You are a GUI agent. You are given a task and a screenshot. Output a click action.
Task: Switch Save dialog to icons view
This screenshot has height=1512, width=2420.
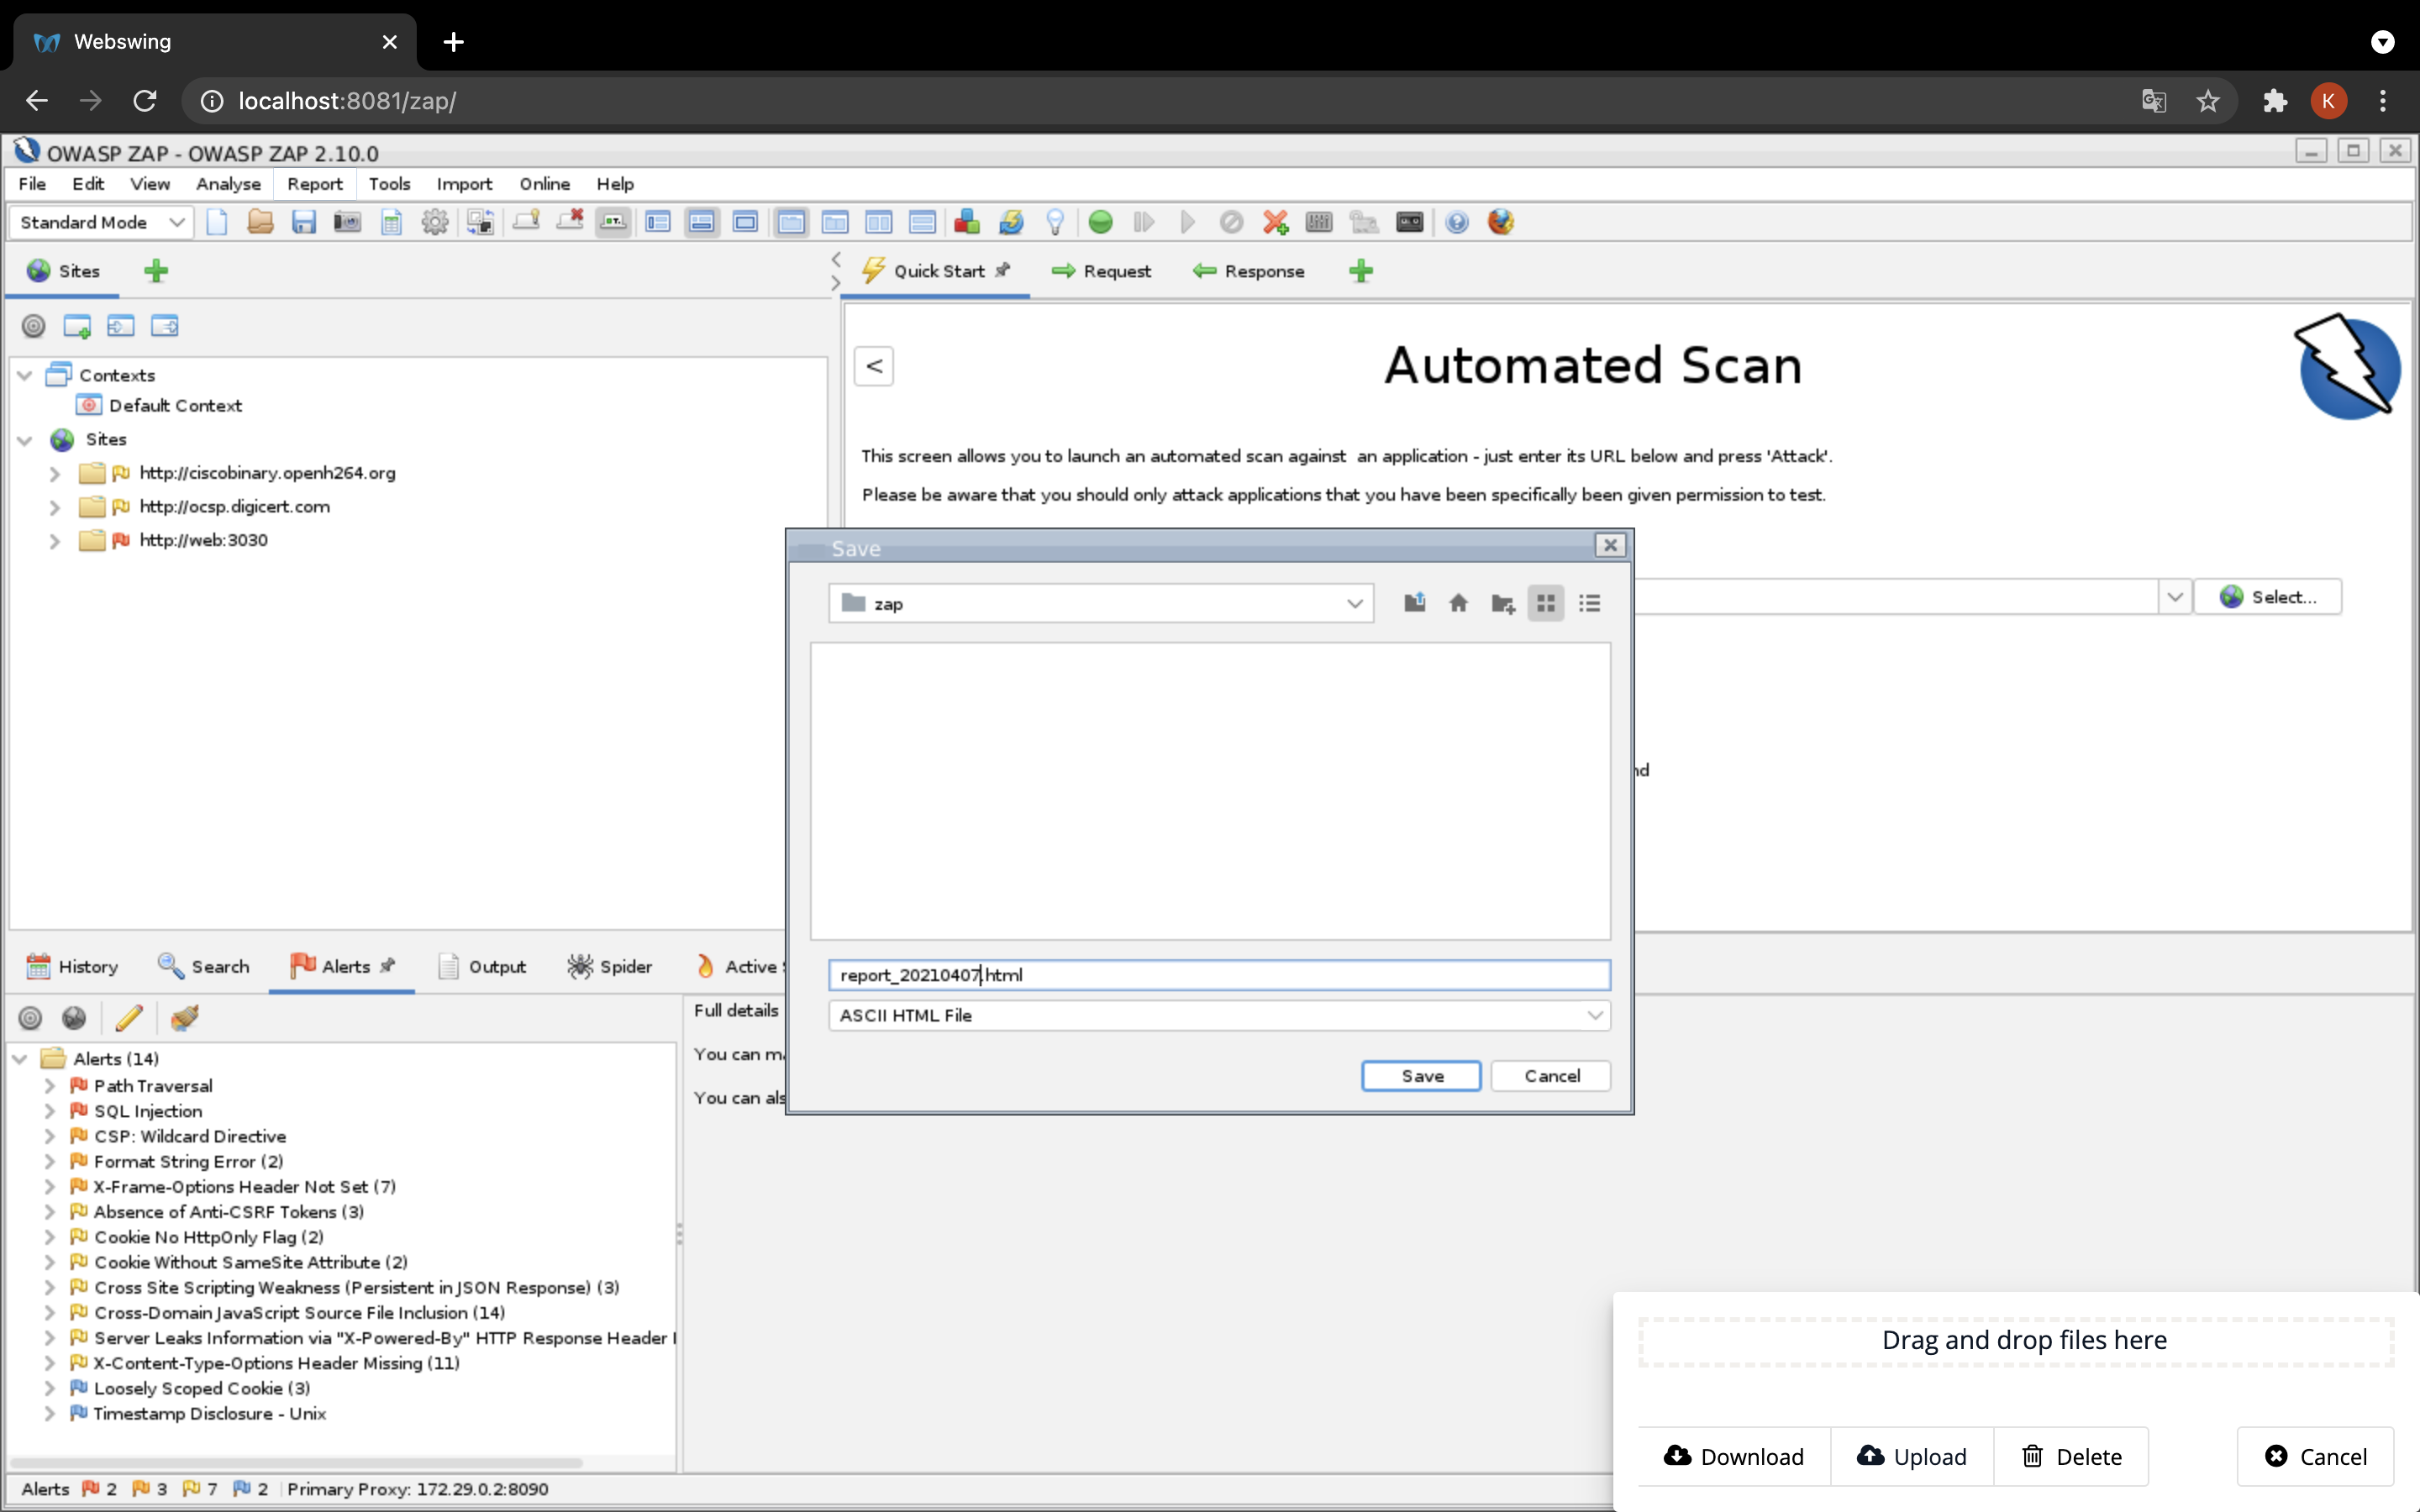click(1545, 603)
